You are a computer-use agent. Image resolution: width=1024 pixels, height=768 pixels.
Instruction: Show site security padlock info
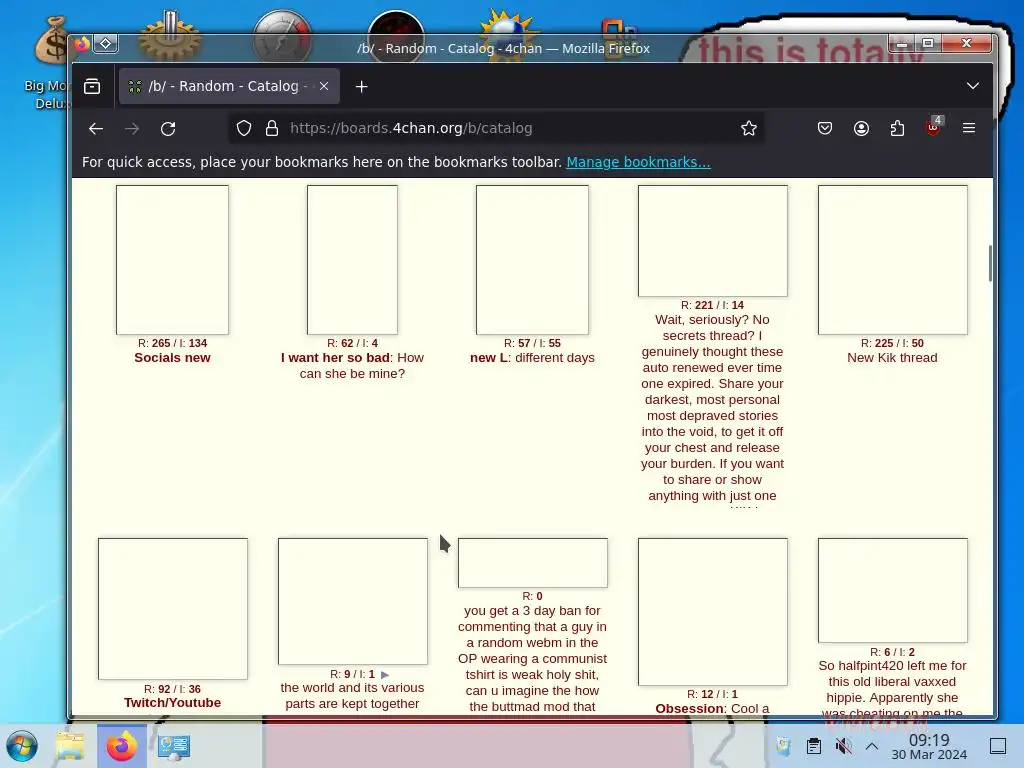click(272, 129)
